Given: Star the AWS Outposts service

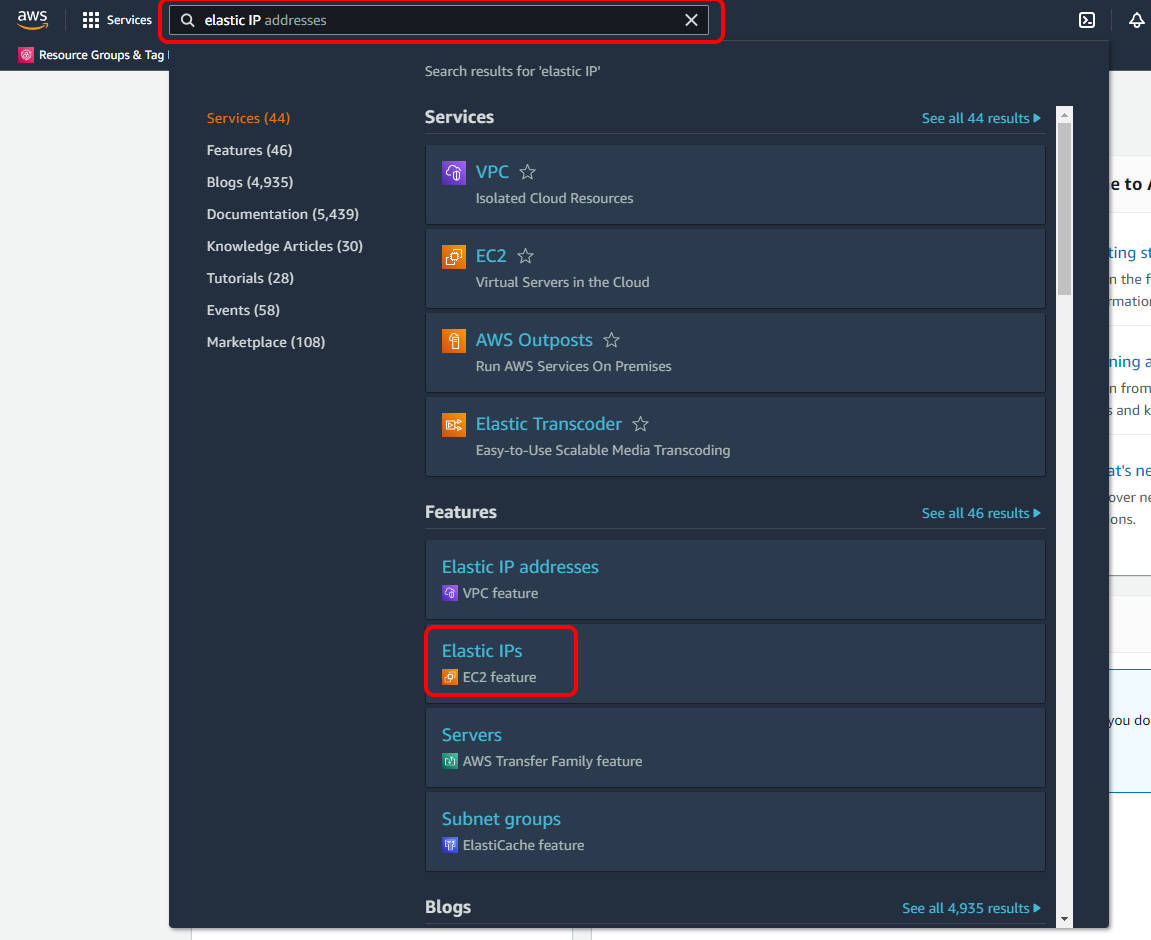Looking at the screenshot, I should coord(611,340).
